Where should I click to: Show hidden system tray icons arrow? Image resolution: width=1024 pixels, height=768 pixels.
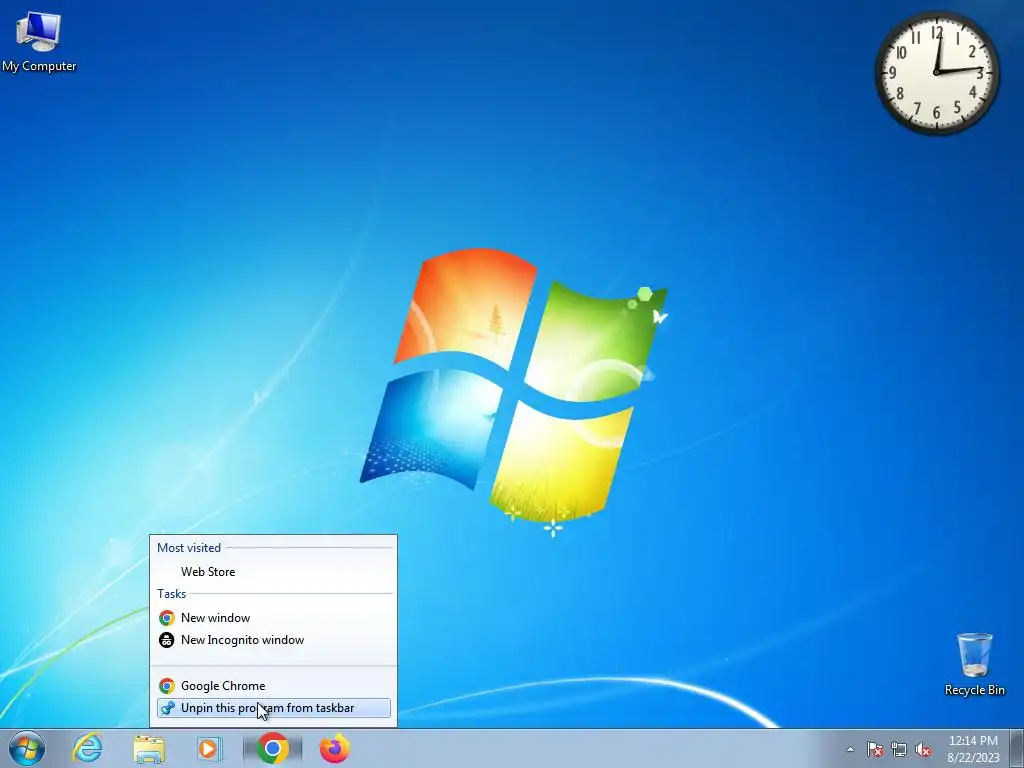click(x=850, y=749)
